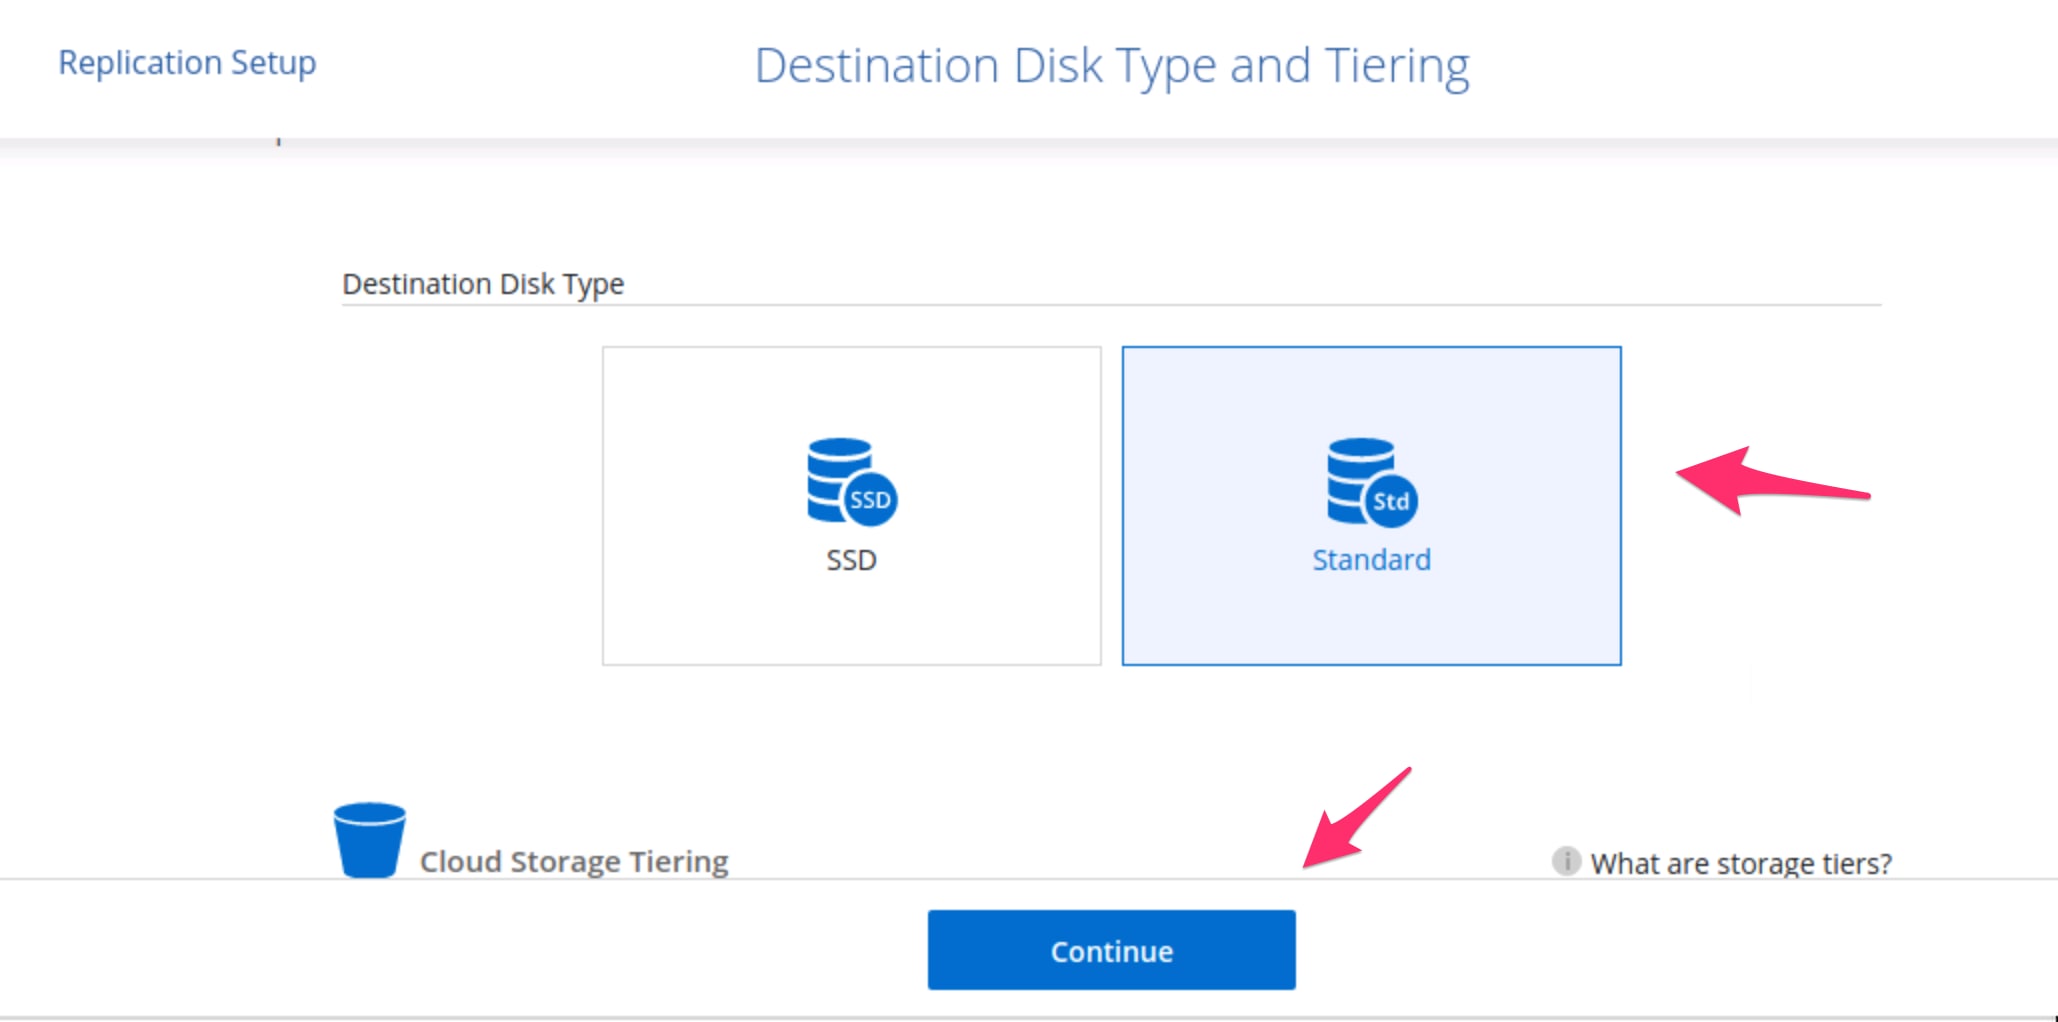
Task: Click the round SSD badge on disk icon
Action: click(x=870, y=500)
